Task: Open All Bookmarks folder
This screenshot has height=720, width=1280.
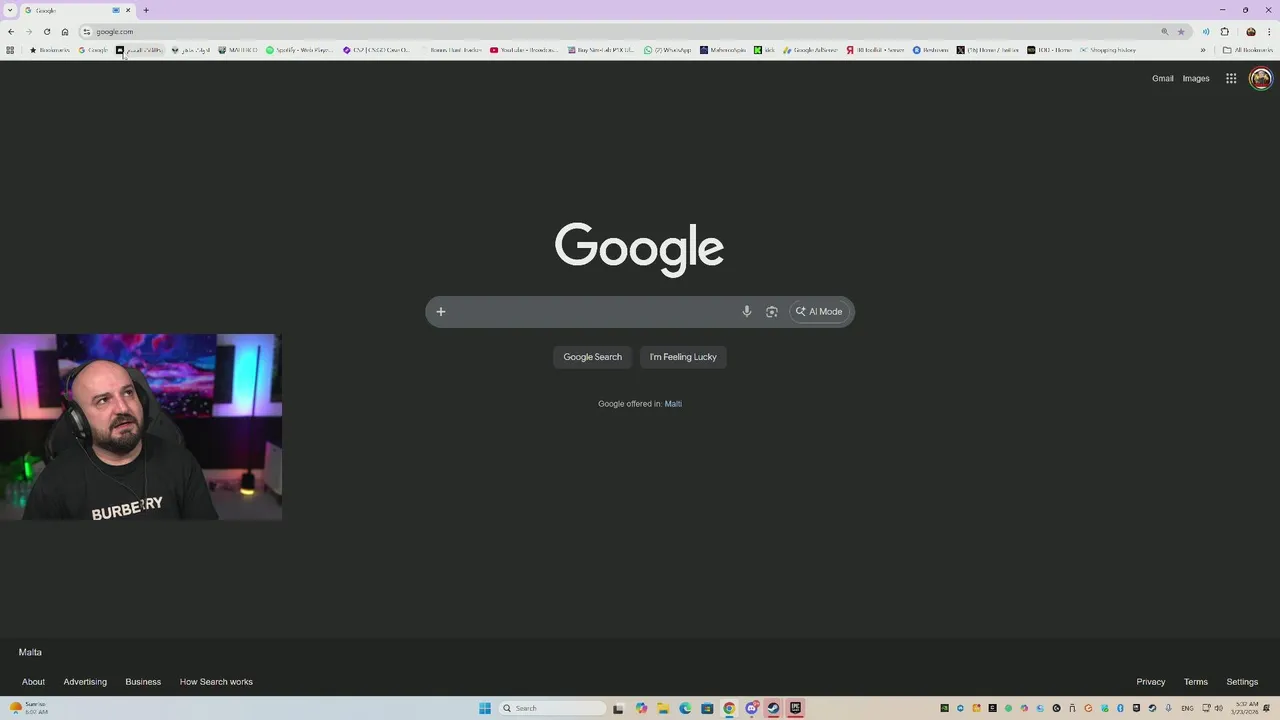Action: coord(1248,50)
